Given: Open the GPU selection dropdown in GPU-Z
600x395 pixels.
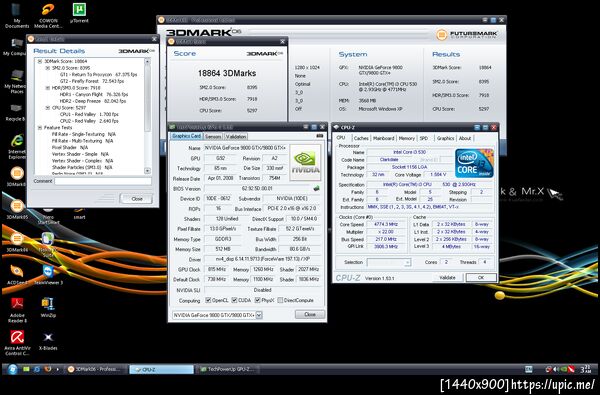Looking at the screenshot, I should [259, 315].
